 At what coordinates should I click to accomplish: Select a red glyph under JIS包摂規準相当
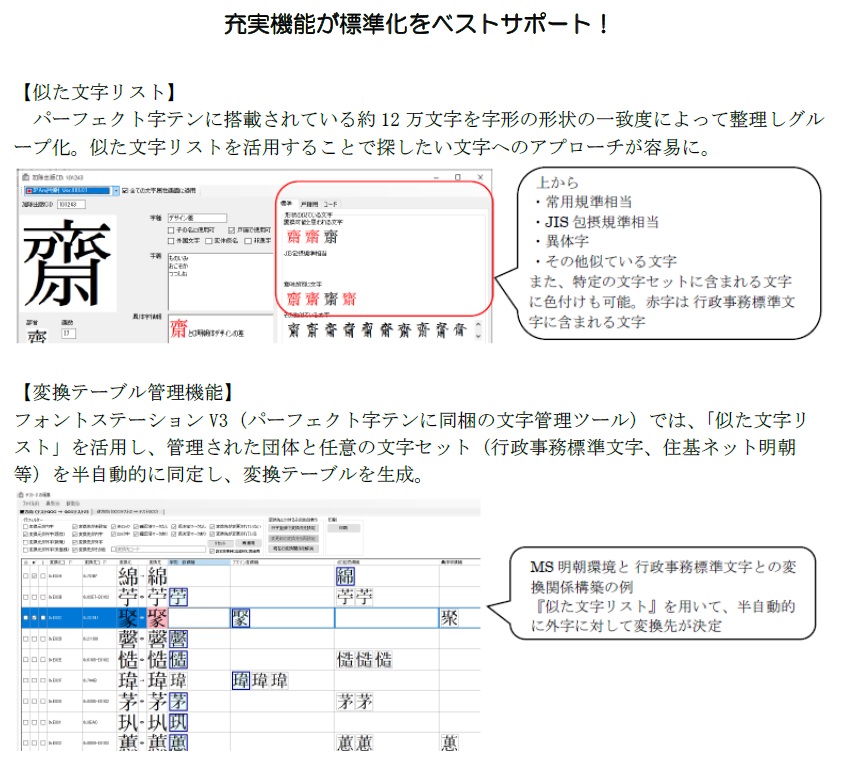point(292,297)
